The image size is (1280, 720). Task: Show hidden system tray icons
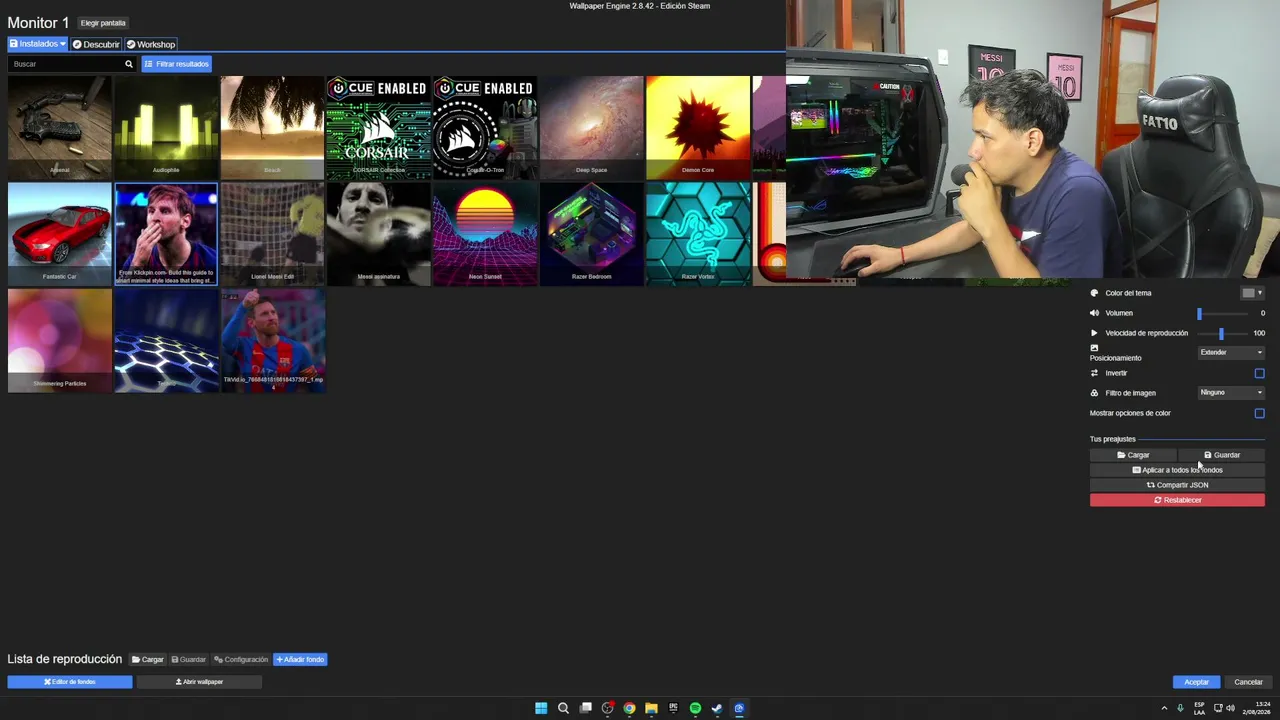(1164, 708)
